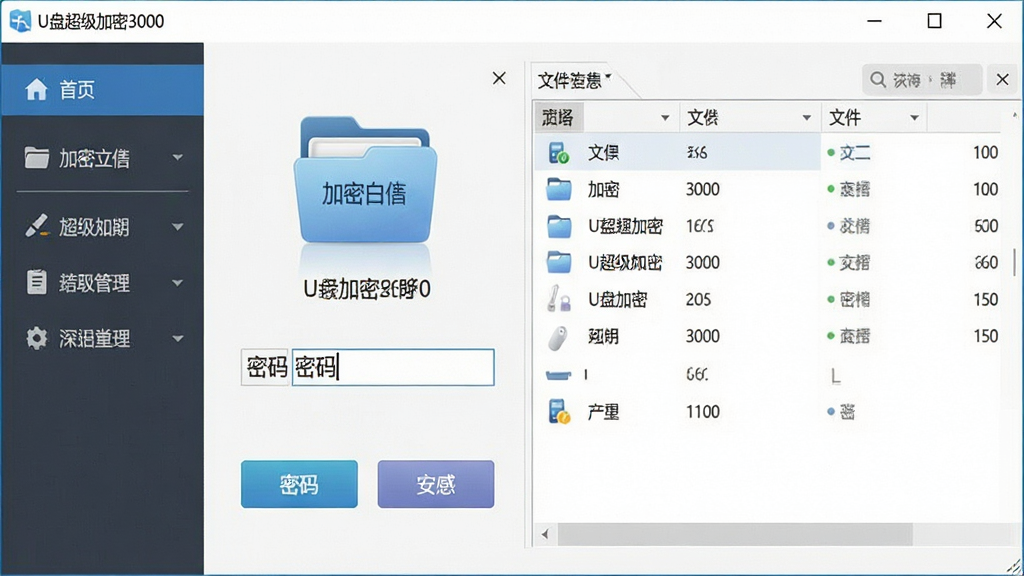Click the app logo in the title bar

coord(20,21)
